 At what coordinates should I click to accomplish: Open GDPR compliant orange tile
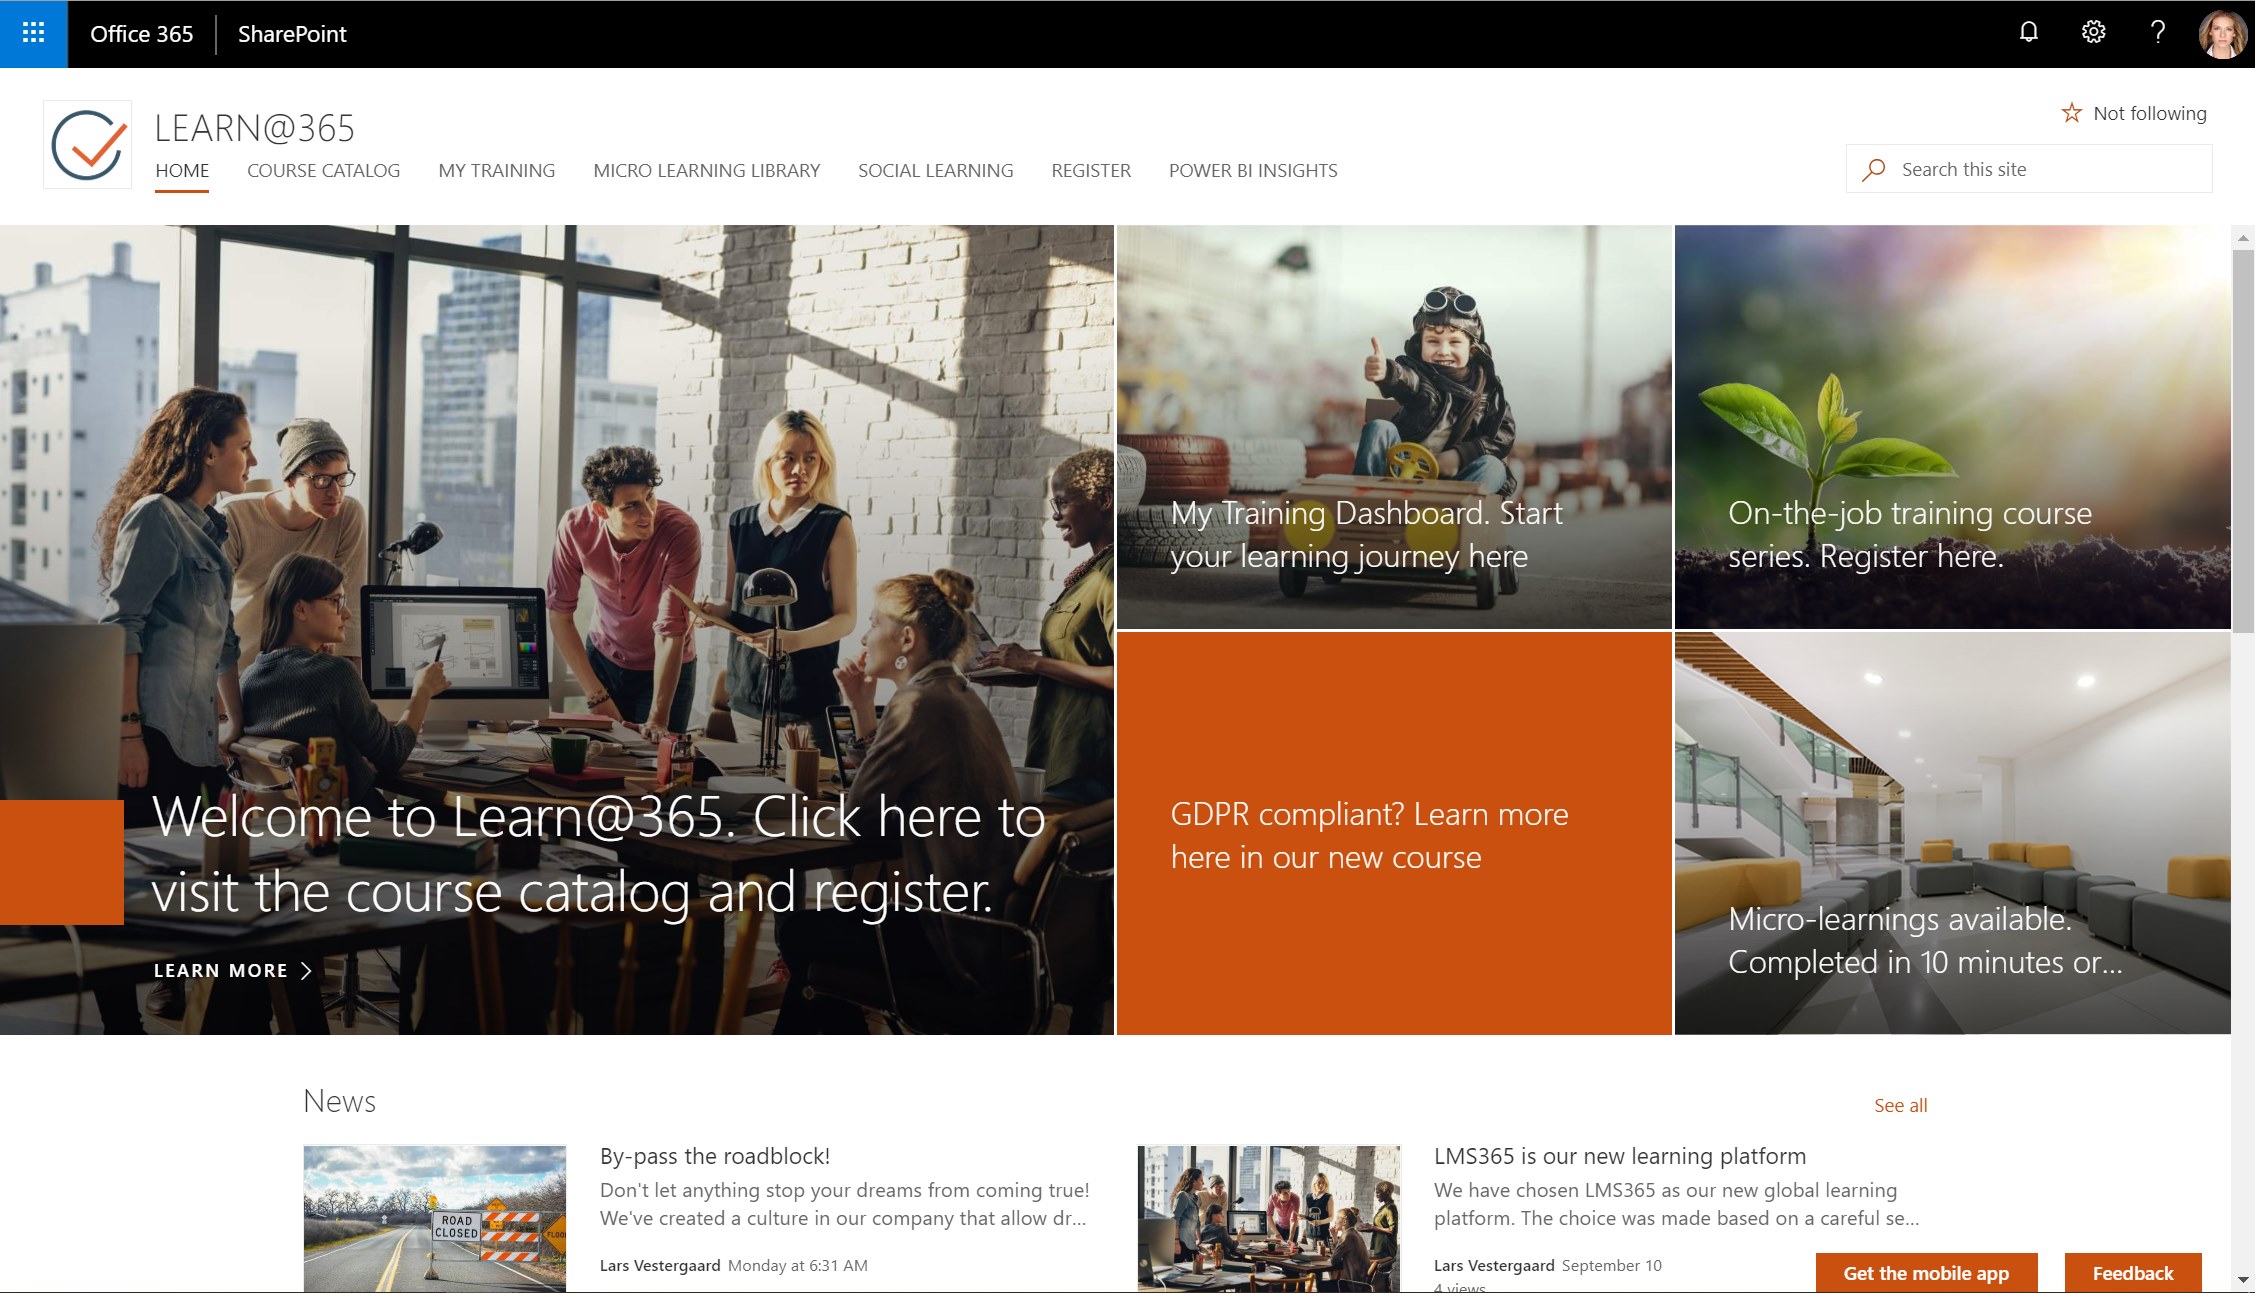[1394, 833]
